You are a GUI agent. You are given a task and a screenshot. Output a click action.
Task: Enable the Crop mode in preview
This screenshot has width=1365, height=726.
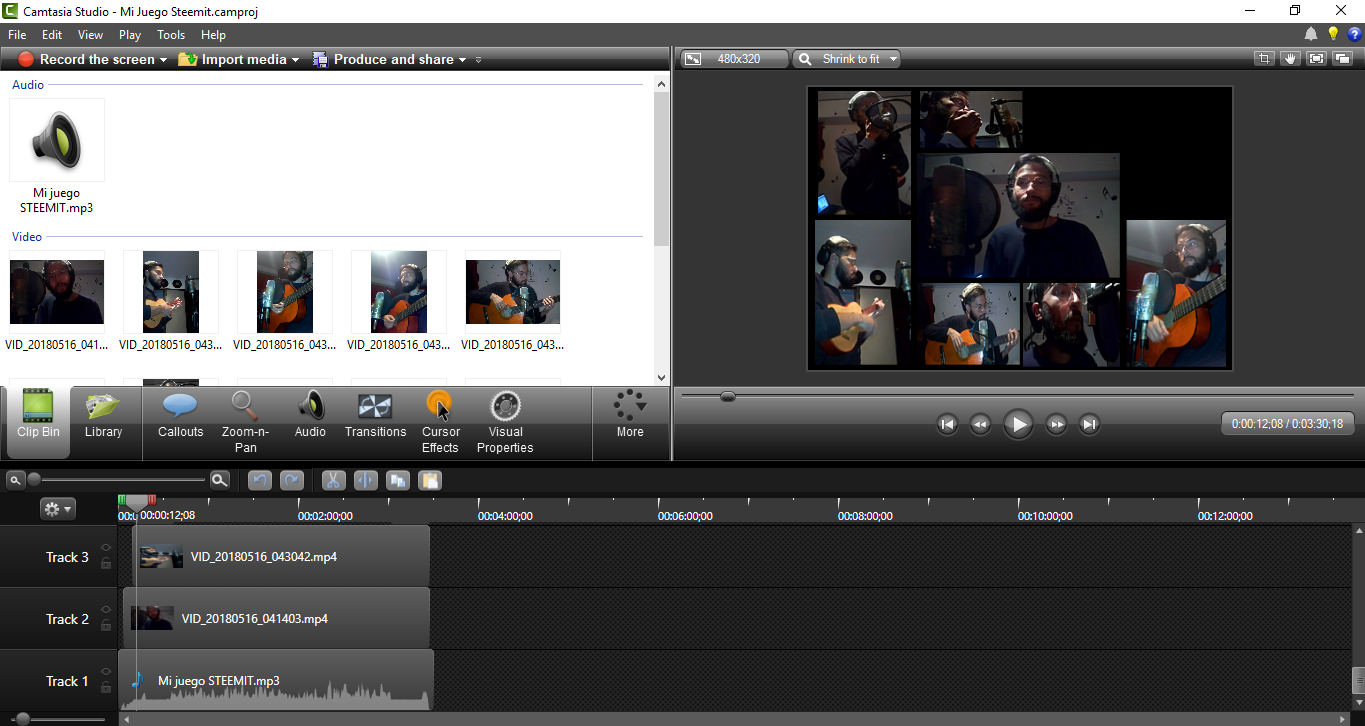pos(1264,59)
